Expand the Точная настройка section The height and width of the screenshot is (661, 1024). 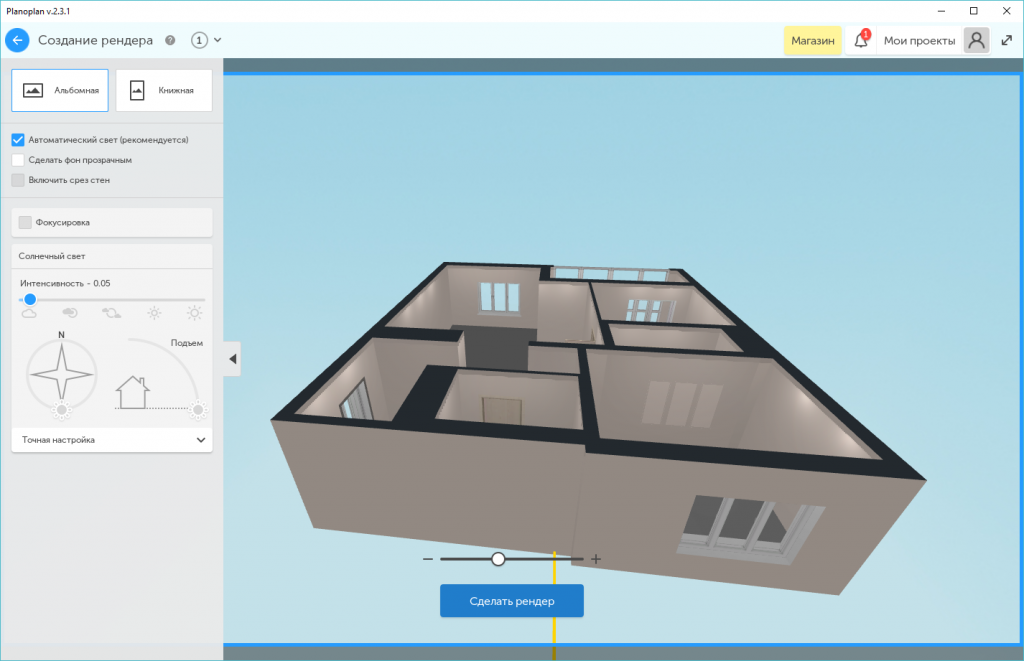point(201,440)
